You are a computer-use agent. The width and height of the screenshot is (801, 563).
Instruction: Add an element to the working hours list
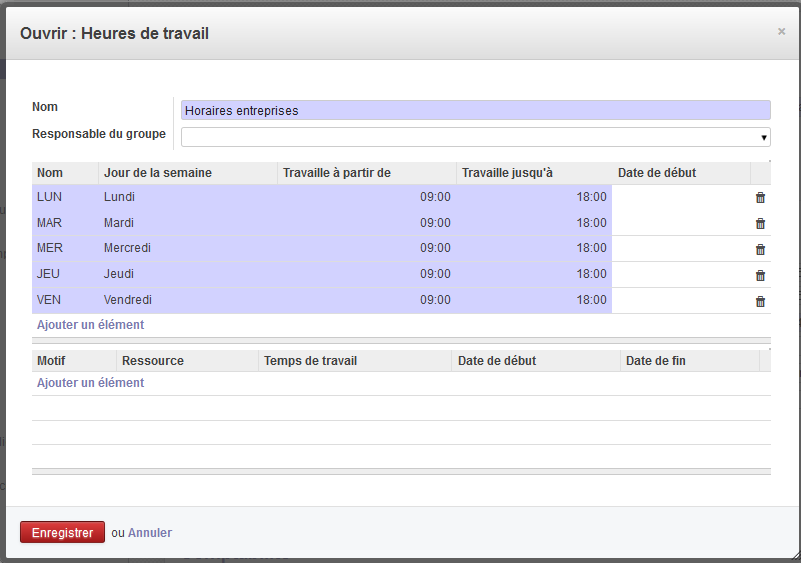coord(90,325)
